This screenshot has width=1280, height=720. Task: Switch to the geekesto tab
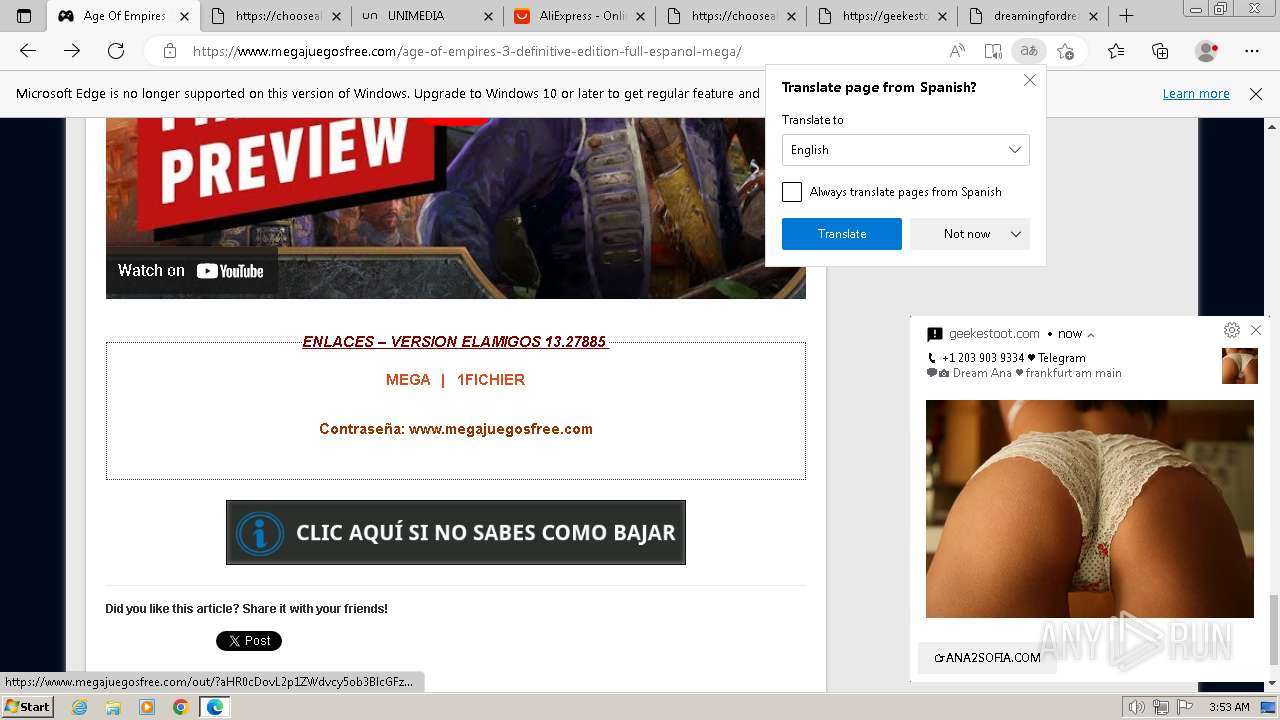point(883,16)
